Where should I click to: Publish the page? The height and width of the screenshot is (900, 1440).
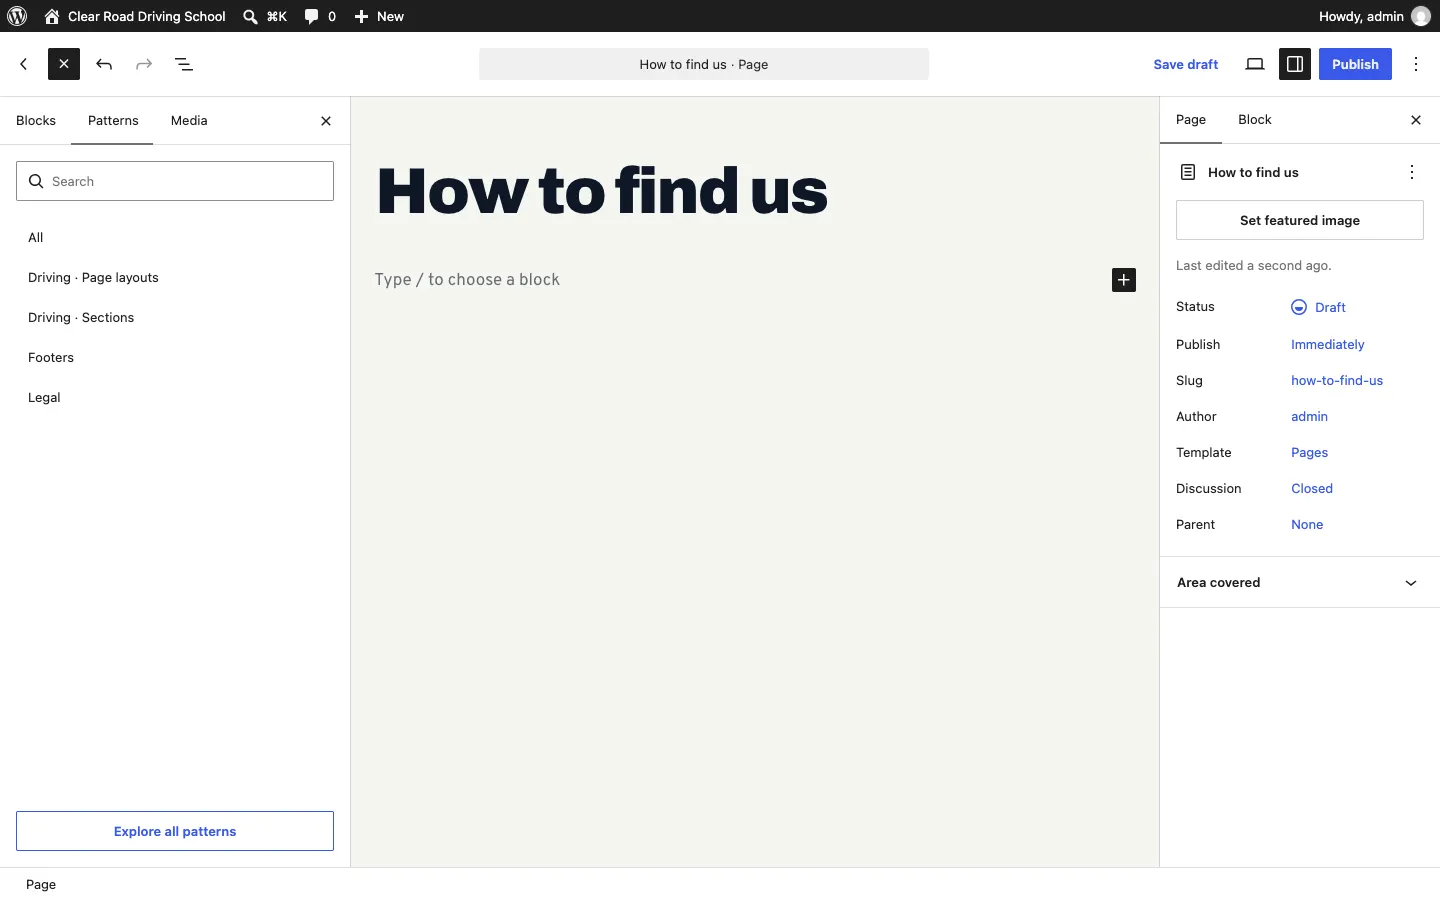(x=1355, y=64)
